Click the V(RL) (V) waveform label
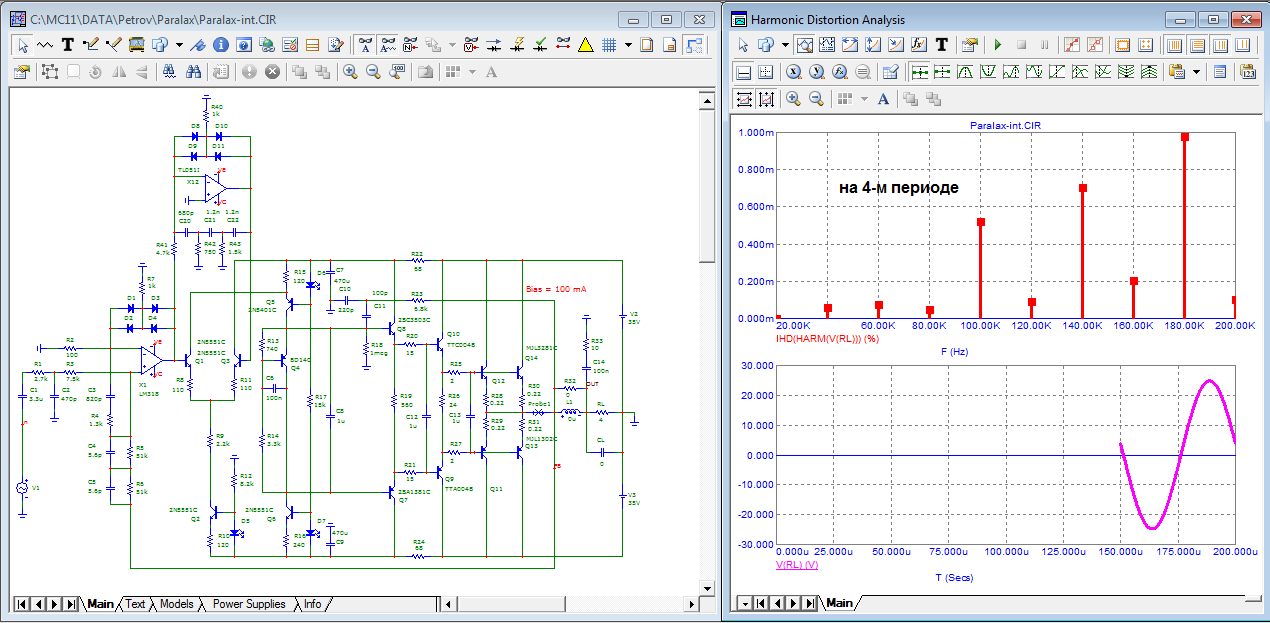Screen dimensions: 1270x623 click(x=797, y=565)
